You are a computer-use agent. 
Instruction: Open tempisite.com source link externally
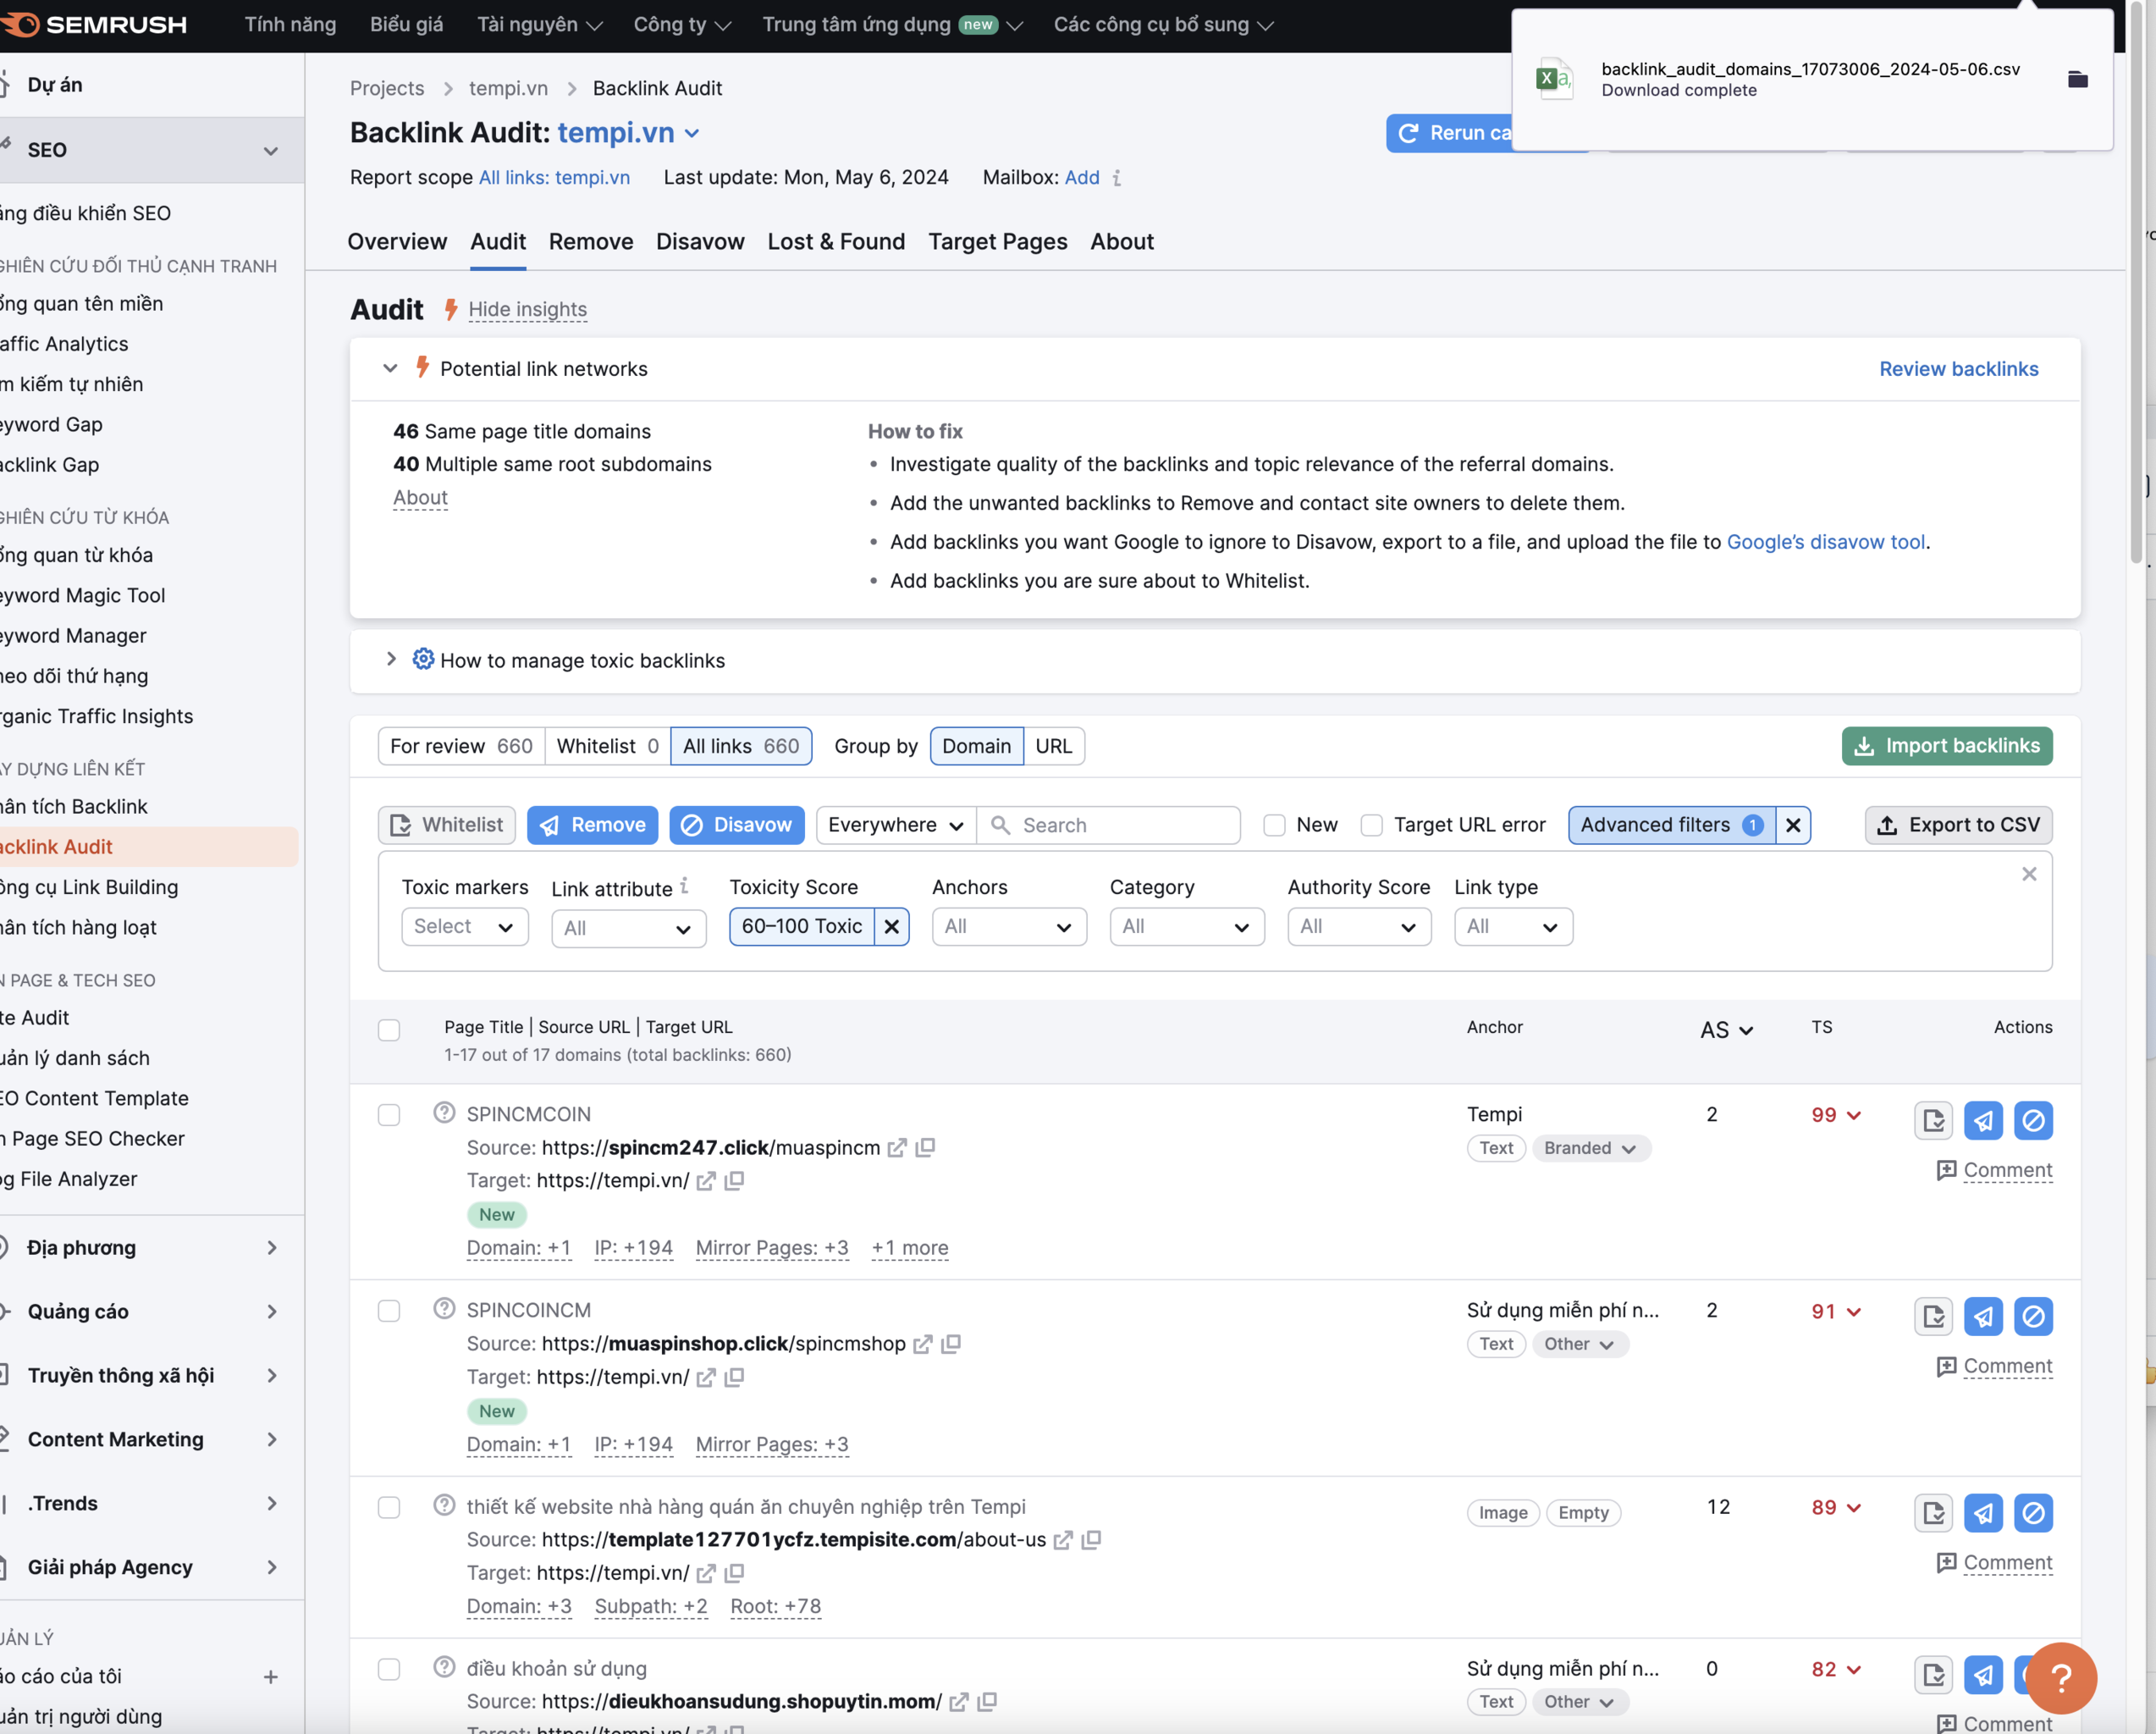point(1063,1540)
